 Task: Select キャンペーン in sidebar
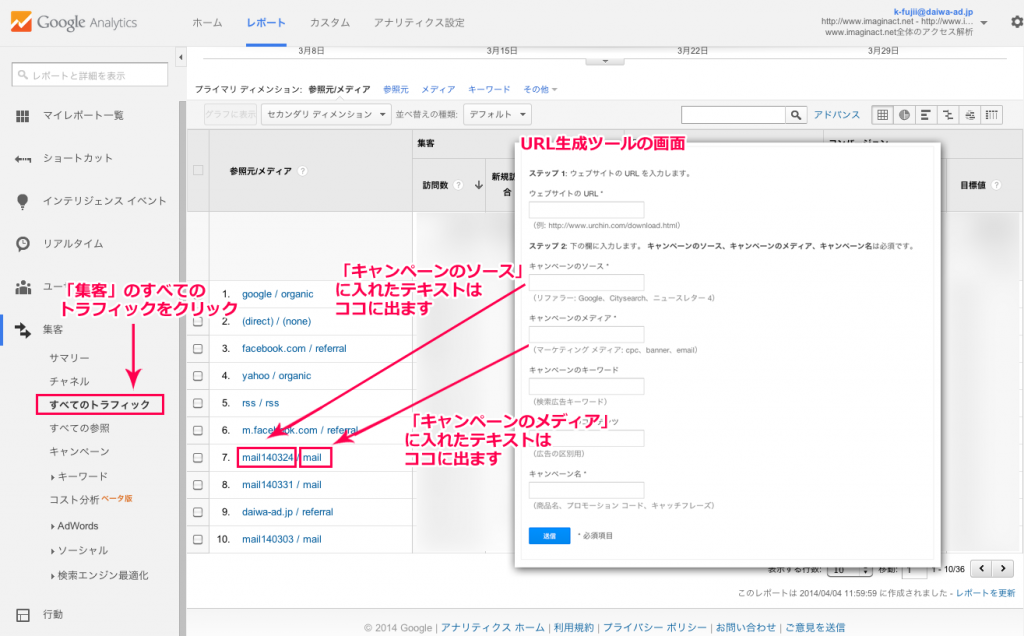(x=80, y=452)
